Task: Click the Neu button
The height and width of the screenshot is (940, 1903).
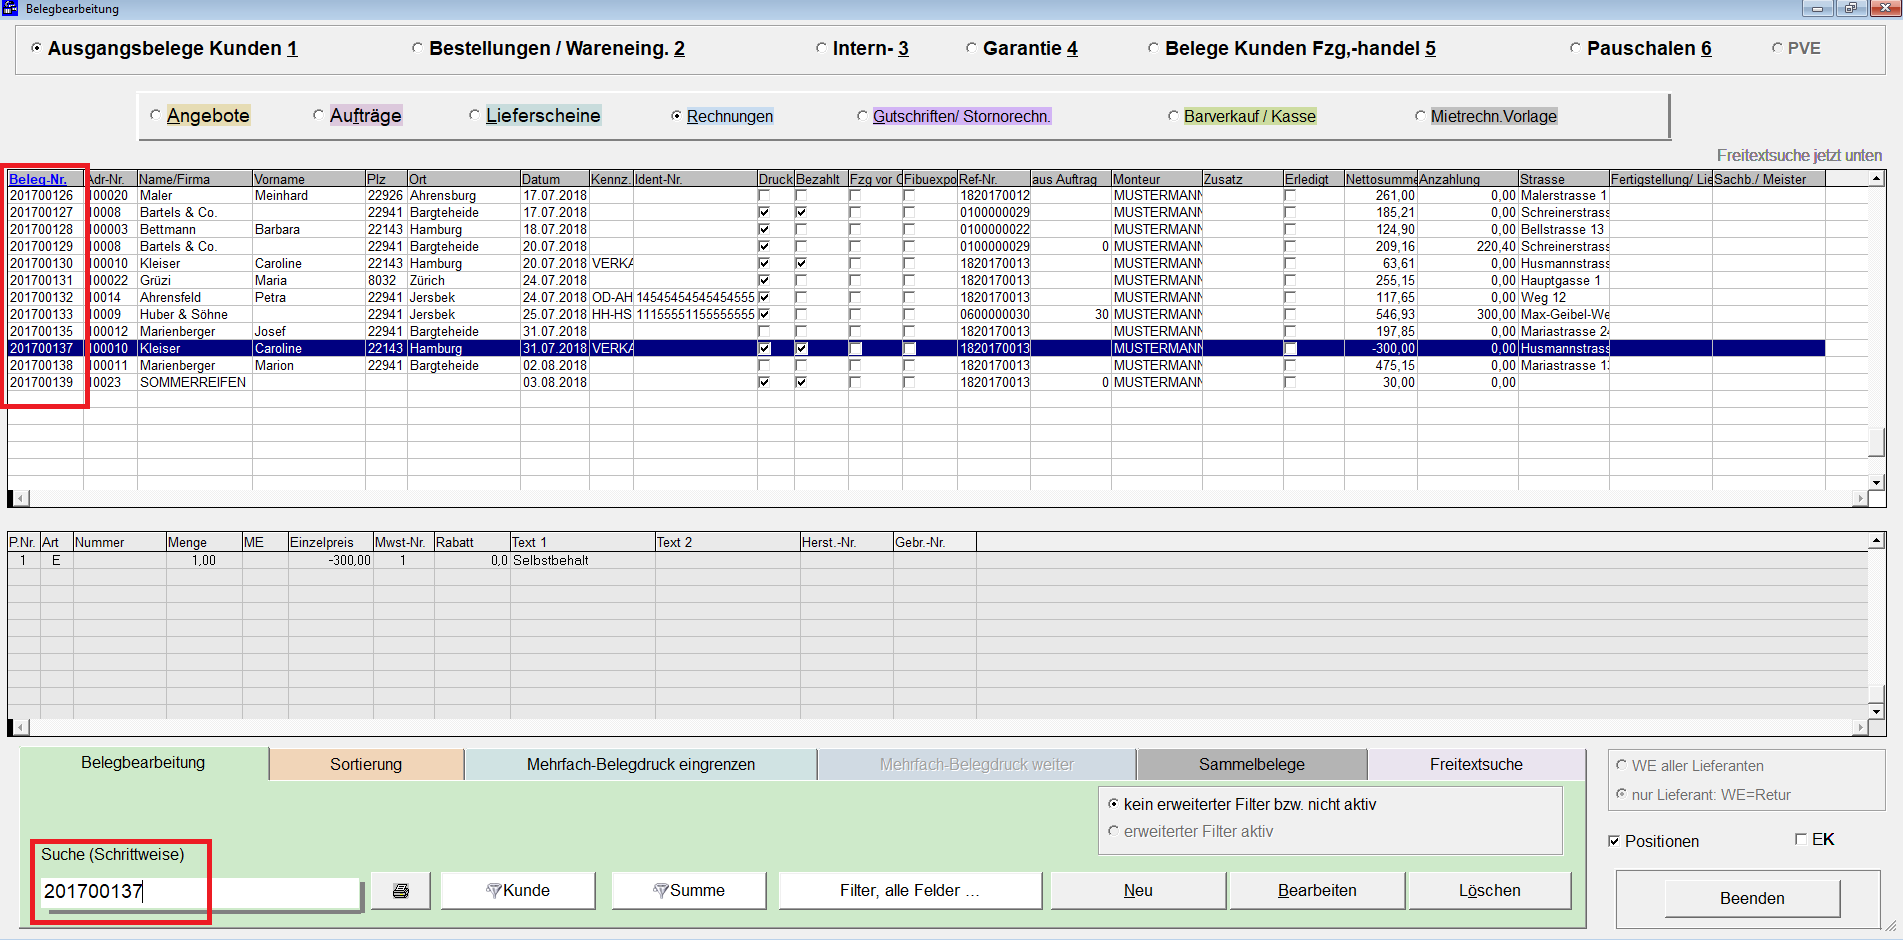Action: click(x=1138, y=890)
